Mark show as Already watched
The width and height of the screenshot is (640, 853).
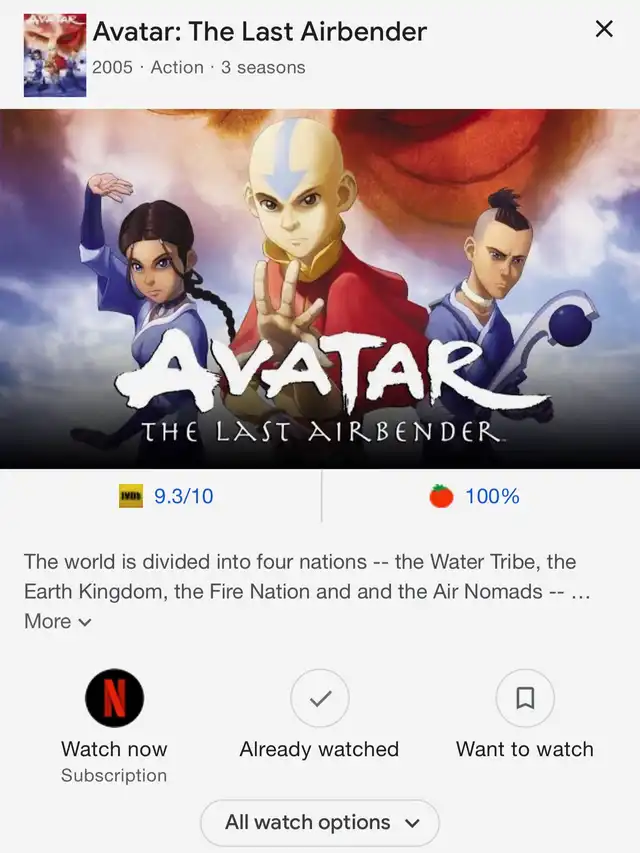(320, 698)
